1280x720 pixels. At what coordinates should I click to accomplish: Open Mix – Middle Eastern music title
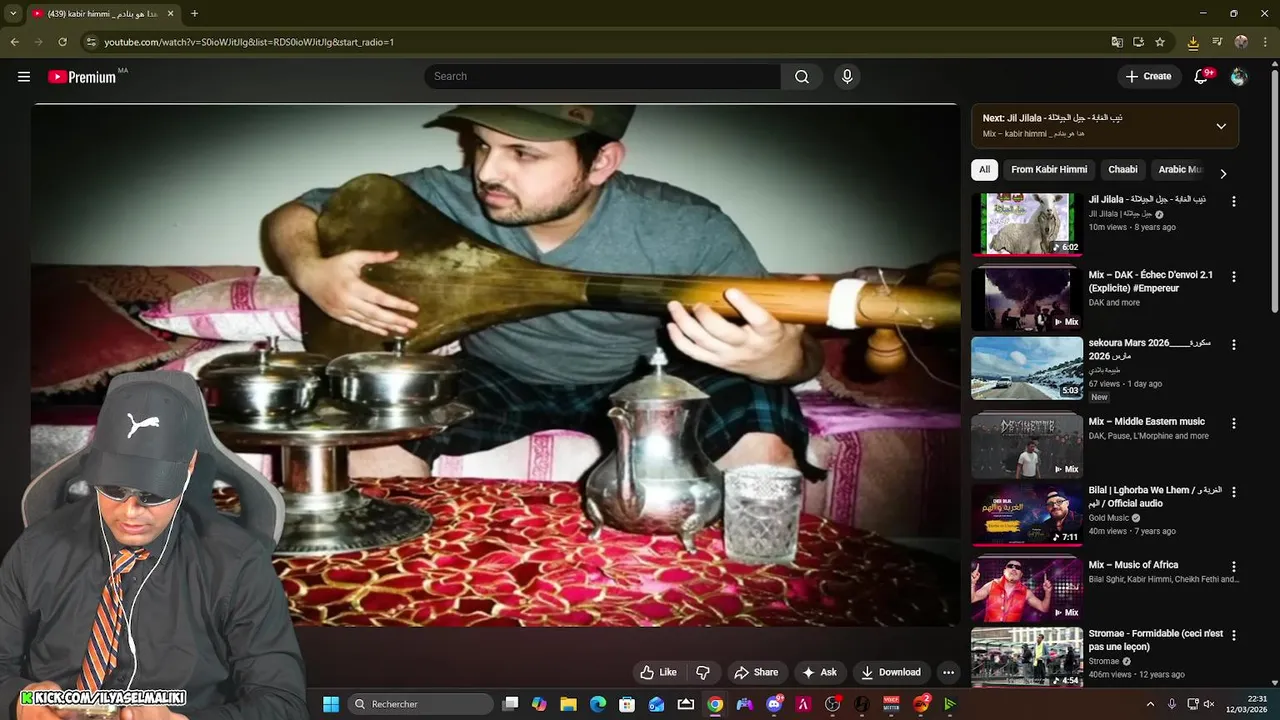(1146, 422)
